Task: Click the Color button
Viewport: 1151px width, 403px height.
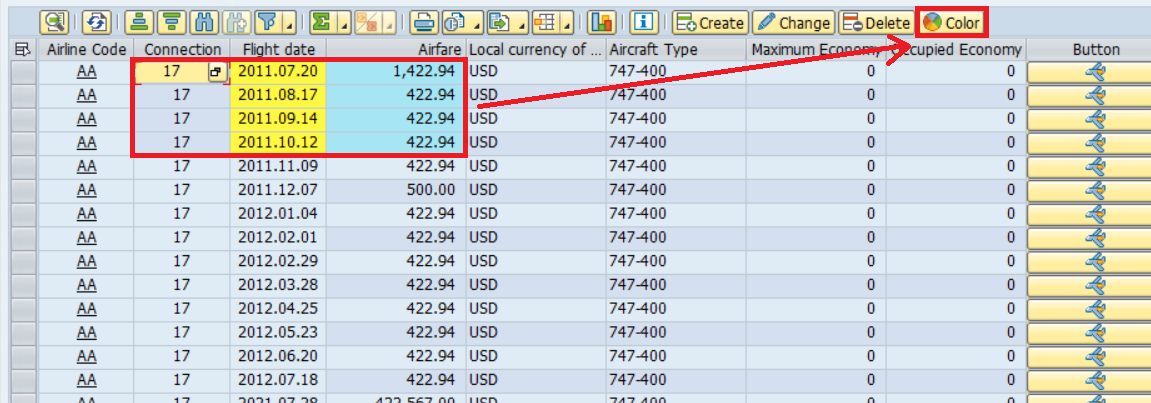Action: [x=952, y=23]
